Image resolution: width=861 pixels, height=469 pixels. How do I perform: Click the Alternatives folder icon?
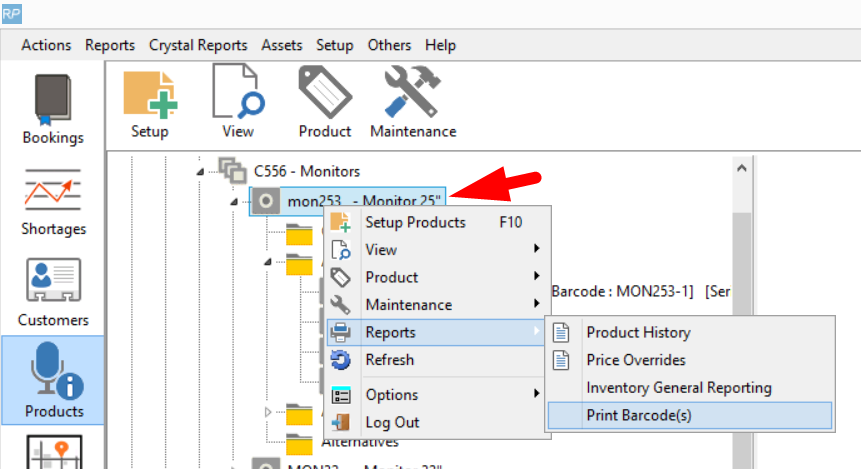tap(299, 444)
